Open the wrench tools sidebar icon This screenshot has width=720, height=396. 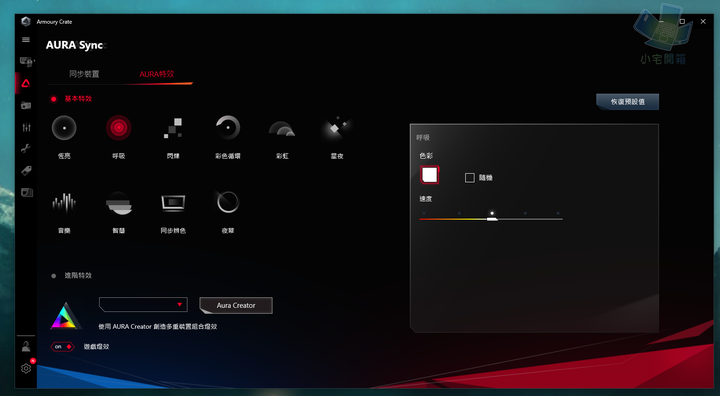click(26, 149)
